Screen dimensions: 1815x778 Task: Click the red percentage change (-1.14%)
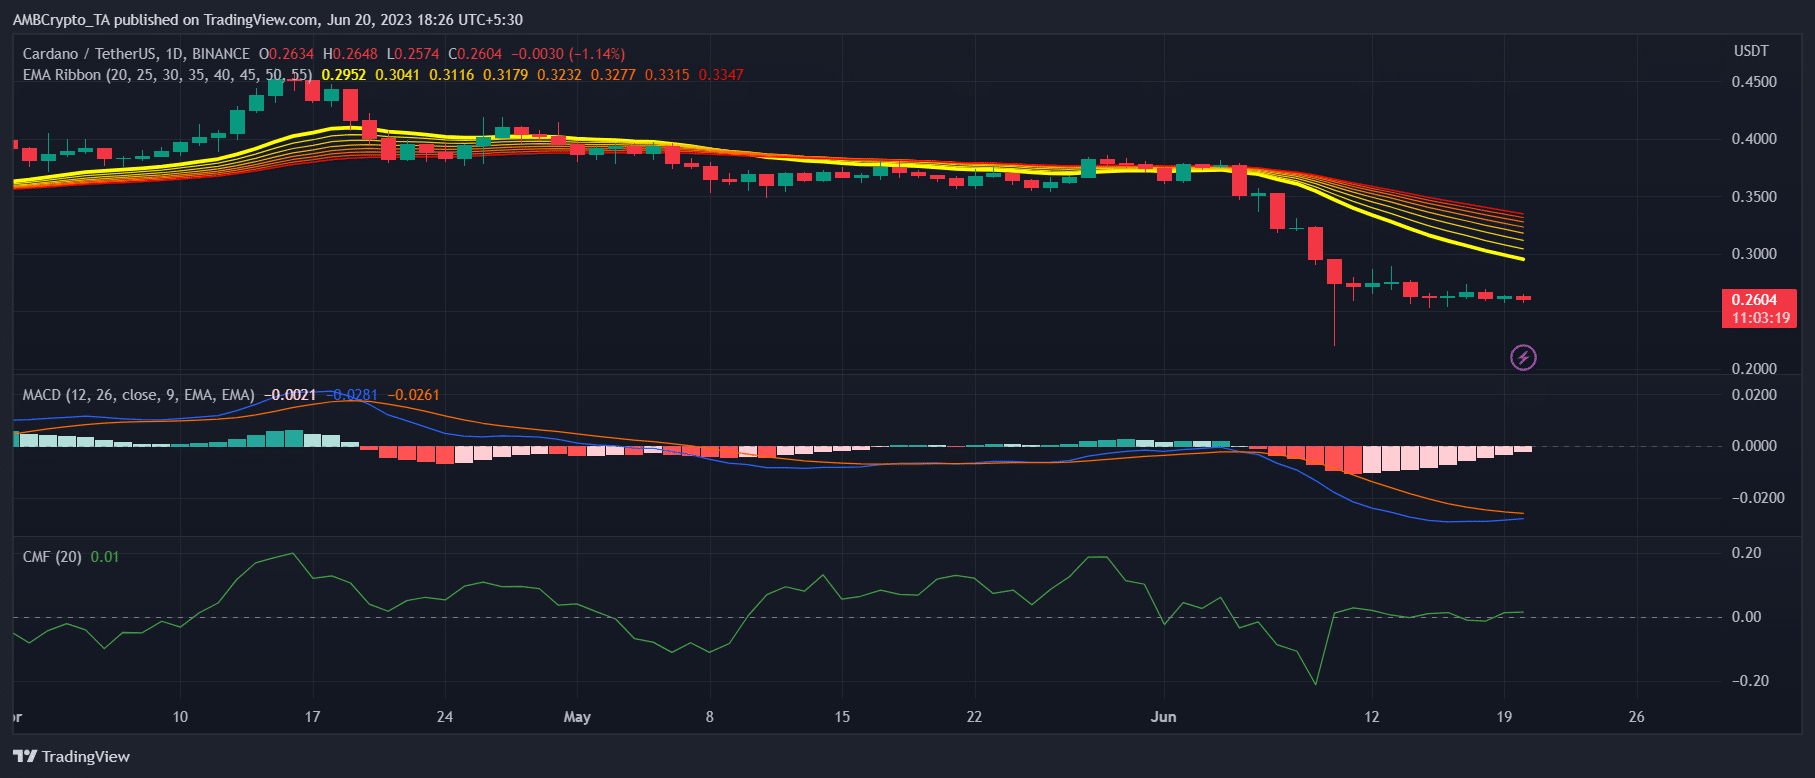pos(596,54)
